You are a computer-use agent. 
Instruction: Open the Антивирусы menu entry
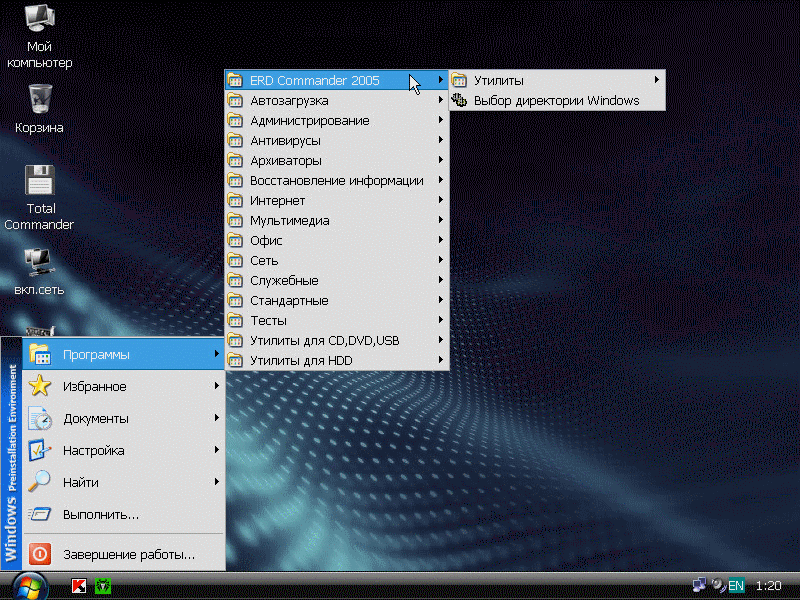[x=337, y=140]
